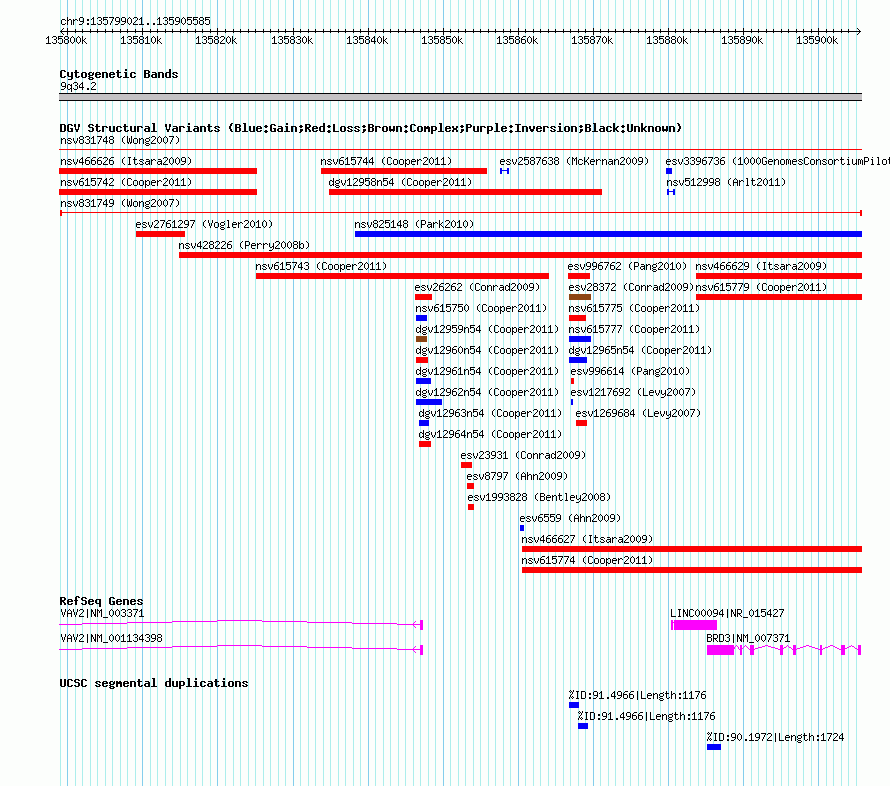Click the 135900k ruler position label
The image size is (890, 786).
[817, 40]
